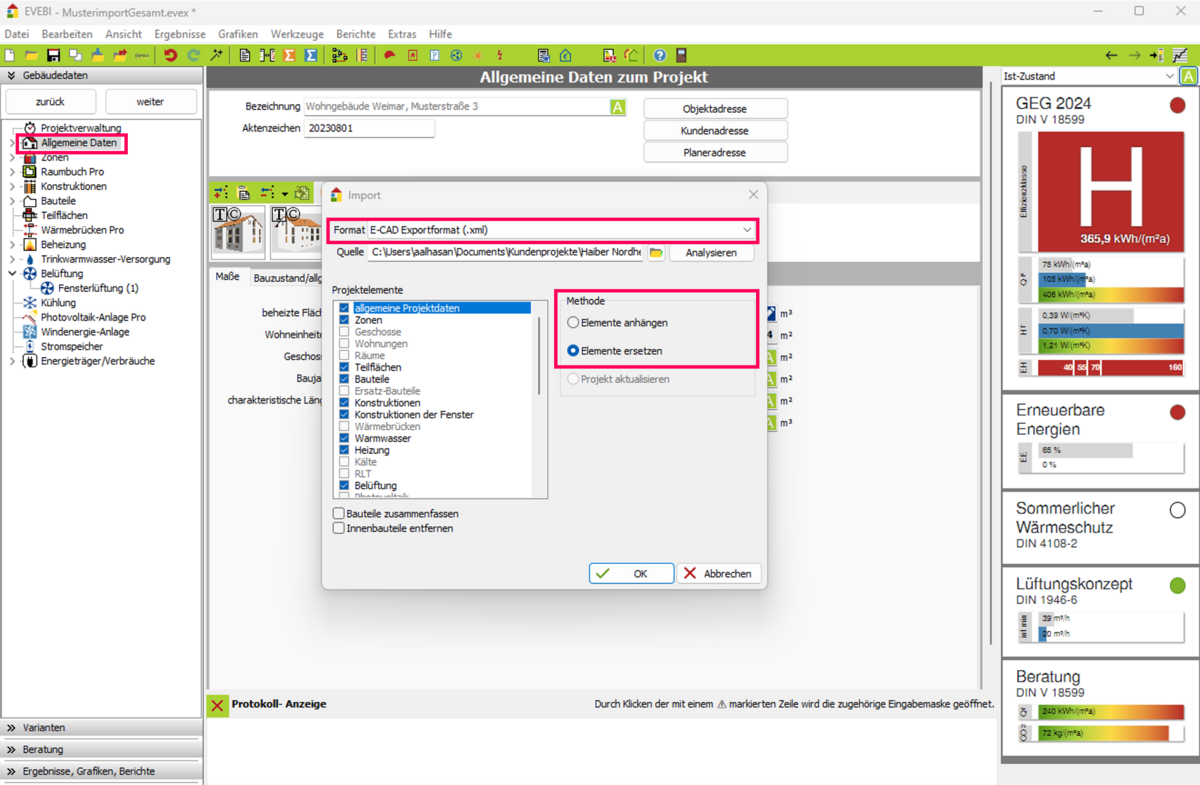The height and width of the screenshot is (785, 1200).
Task: Enable Bauteile zusammenfassen checkbox
Action: point(339,514)
